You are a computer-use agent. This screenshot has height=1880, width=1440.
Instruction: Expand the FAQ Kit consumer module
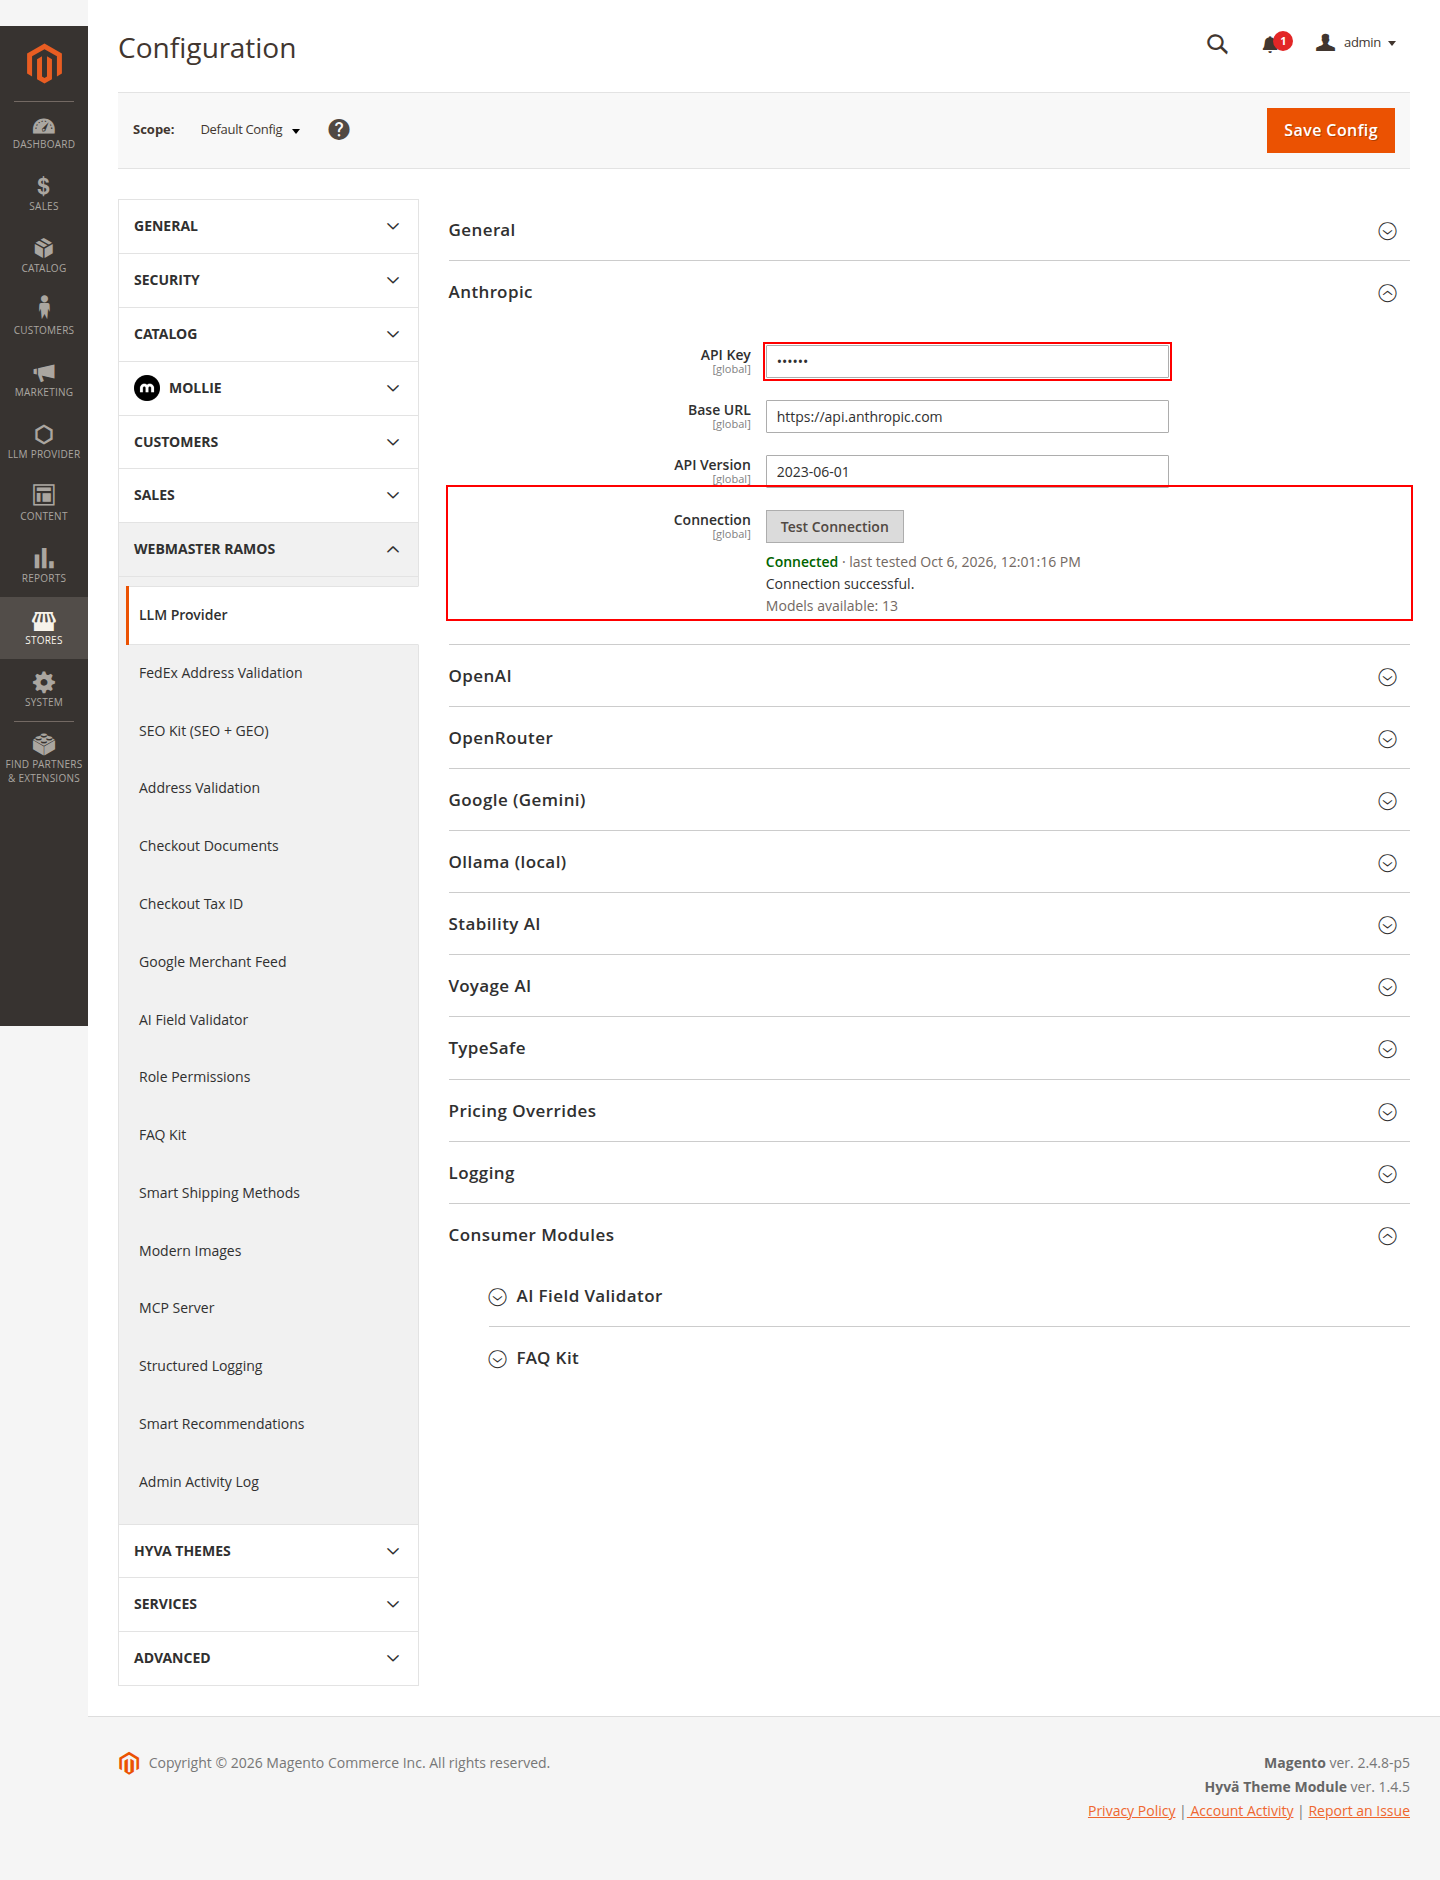point(948,1358)
